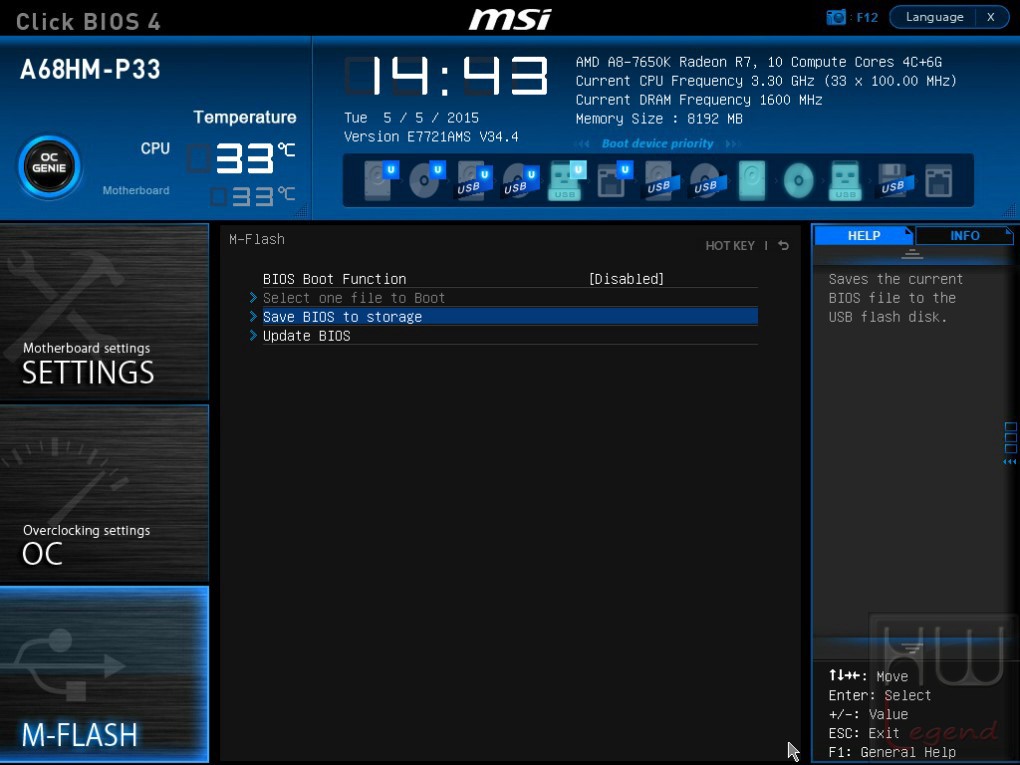Screen dimensions: 1020x765
Task: Click the Current CPU Frequency 3.30 GHz line
Action: pyautogui.click(x=766, y=81)
